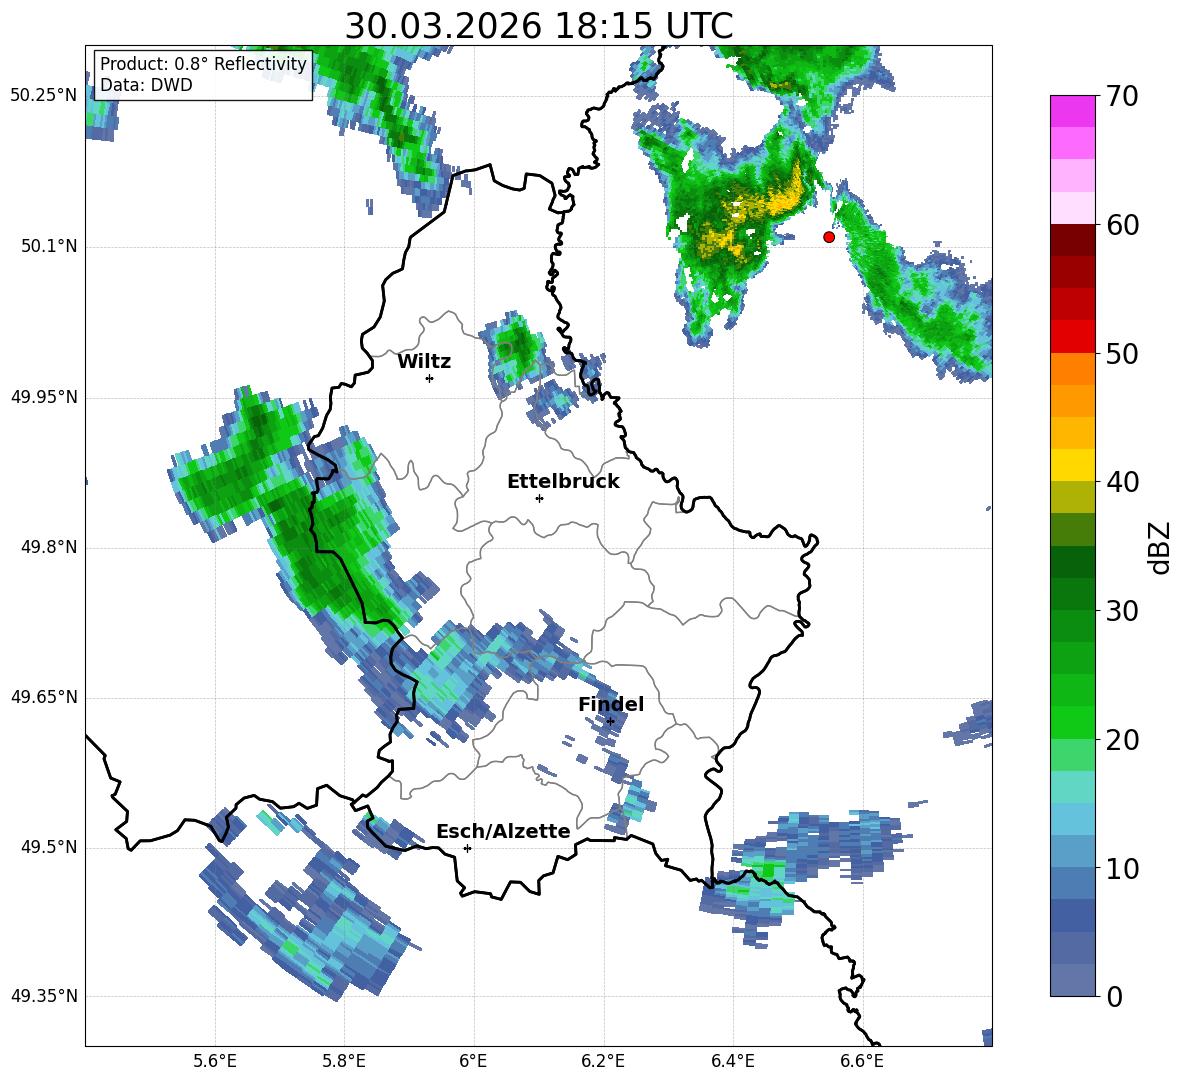Image resolution: width=1184 pixels, height=1081 pixels.
Task: Click the Findel city label
Action: 611,704
